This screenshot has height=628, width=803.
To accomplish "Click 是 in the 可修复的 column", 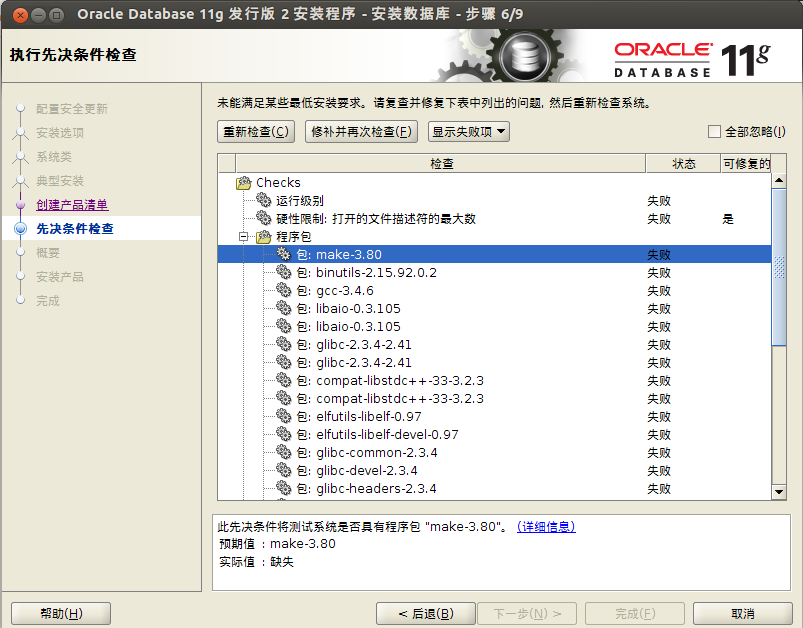I will coord(728,219).
